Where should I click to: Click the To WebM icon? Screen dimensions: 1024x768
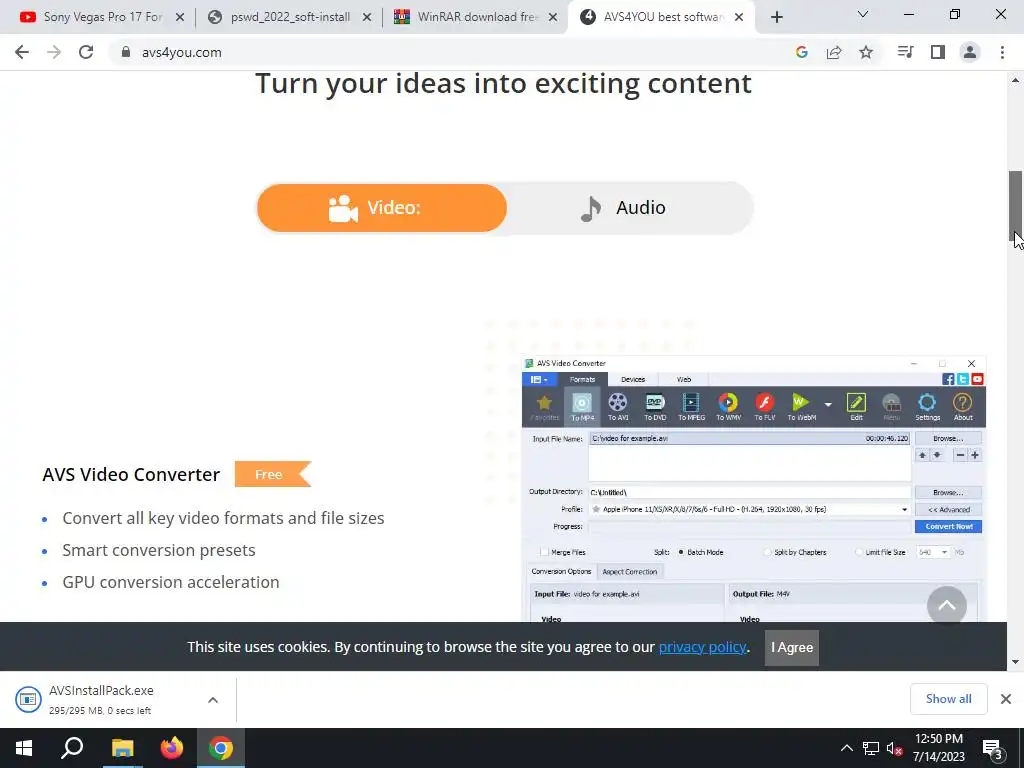coord(801,407)
